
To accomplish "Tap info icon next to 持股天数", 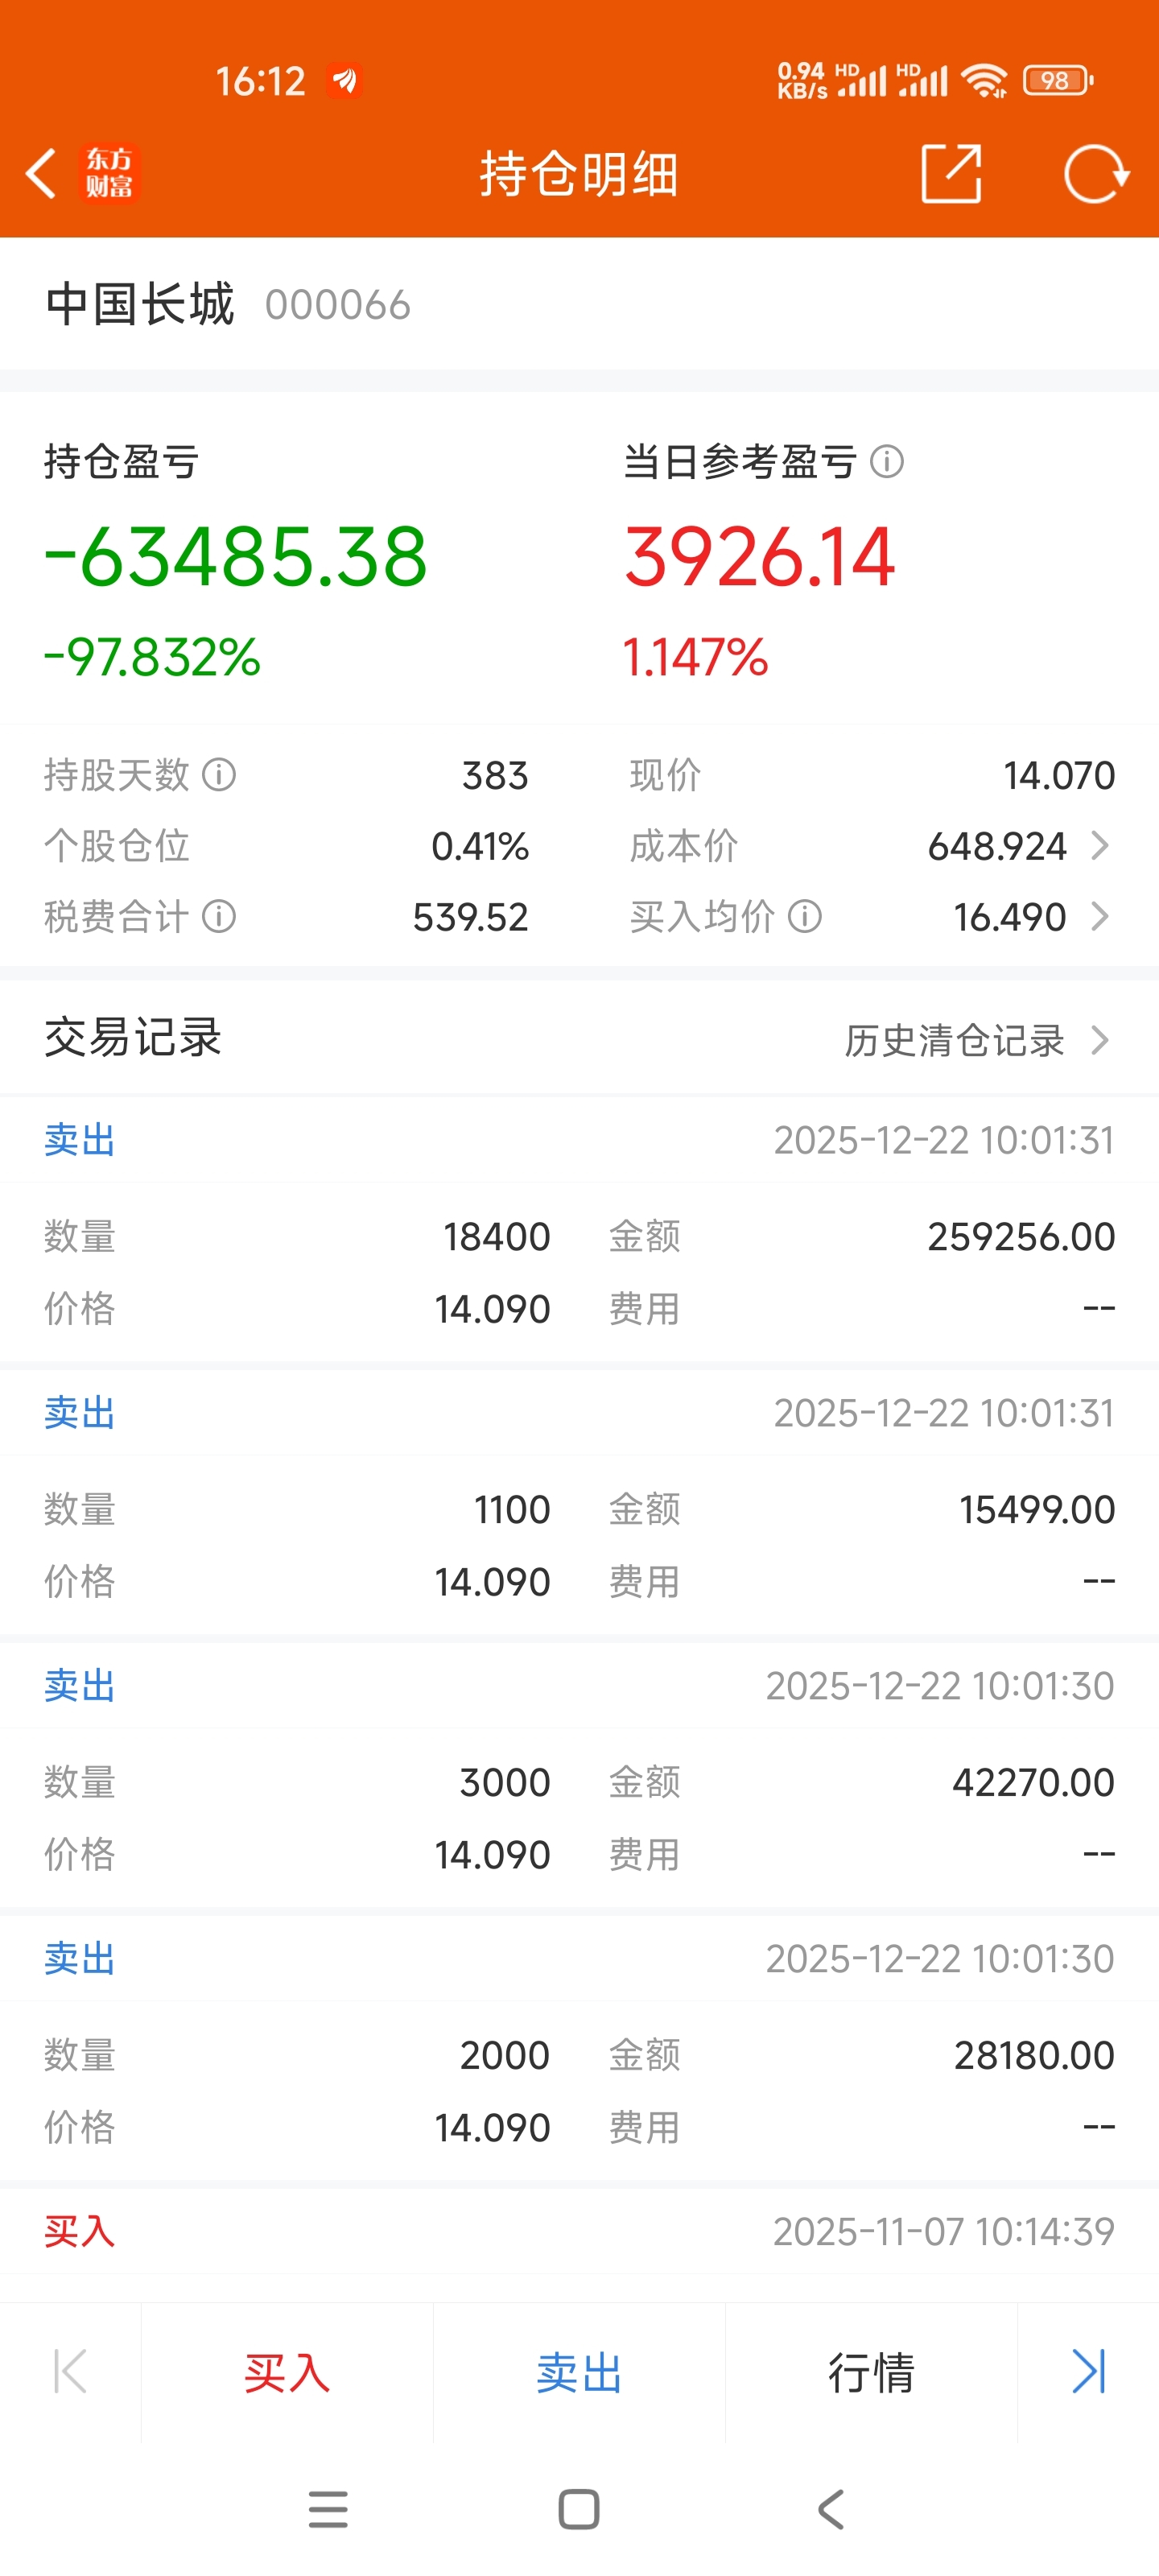I will point(219,775).
